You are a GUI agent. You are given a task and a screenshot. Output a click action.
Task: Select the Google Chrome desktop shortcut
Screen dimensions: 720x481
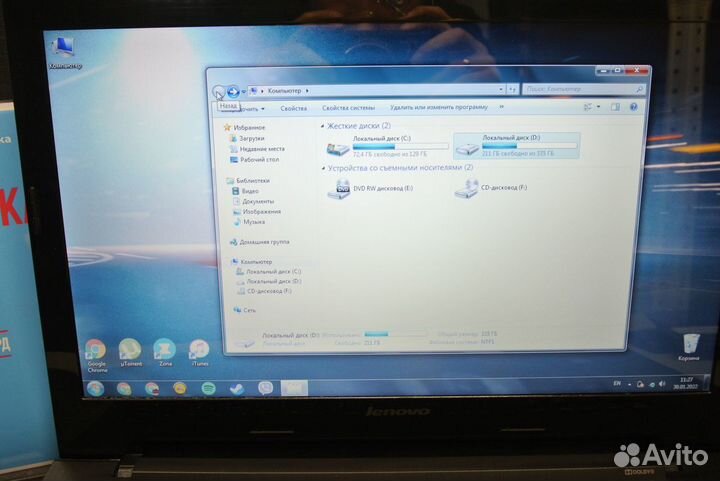point(96,356)
